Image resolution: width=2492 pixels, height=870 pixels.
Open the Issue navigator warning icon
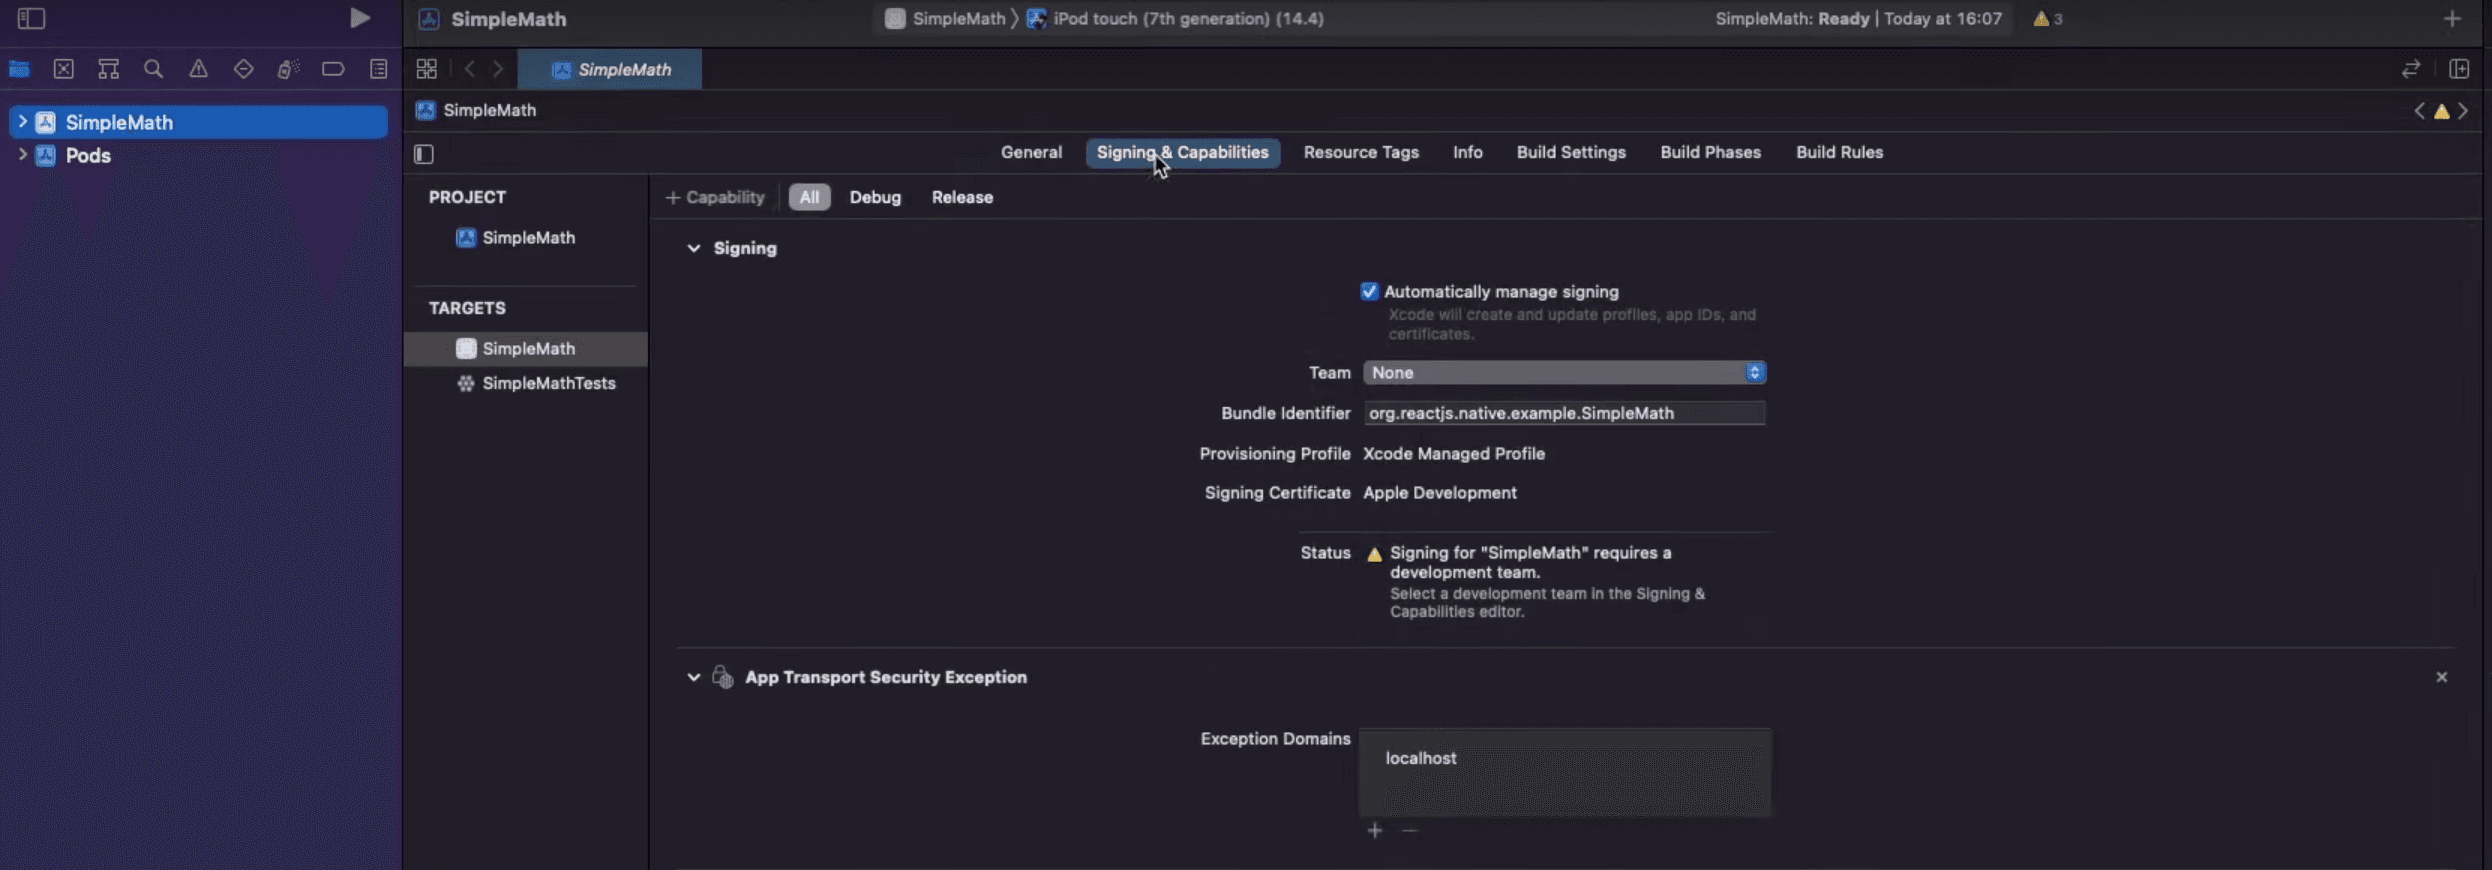pos(198,69)
